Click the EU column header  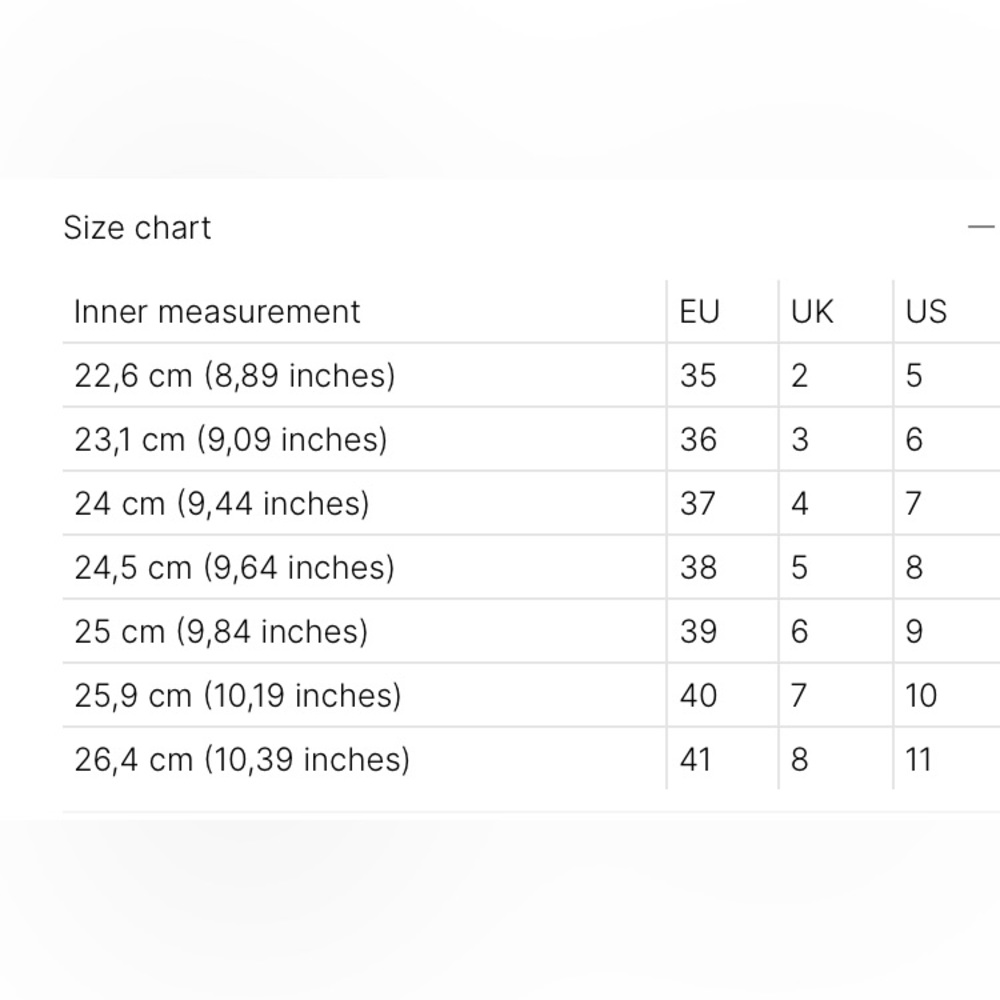(699, 312)
